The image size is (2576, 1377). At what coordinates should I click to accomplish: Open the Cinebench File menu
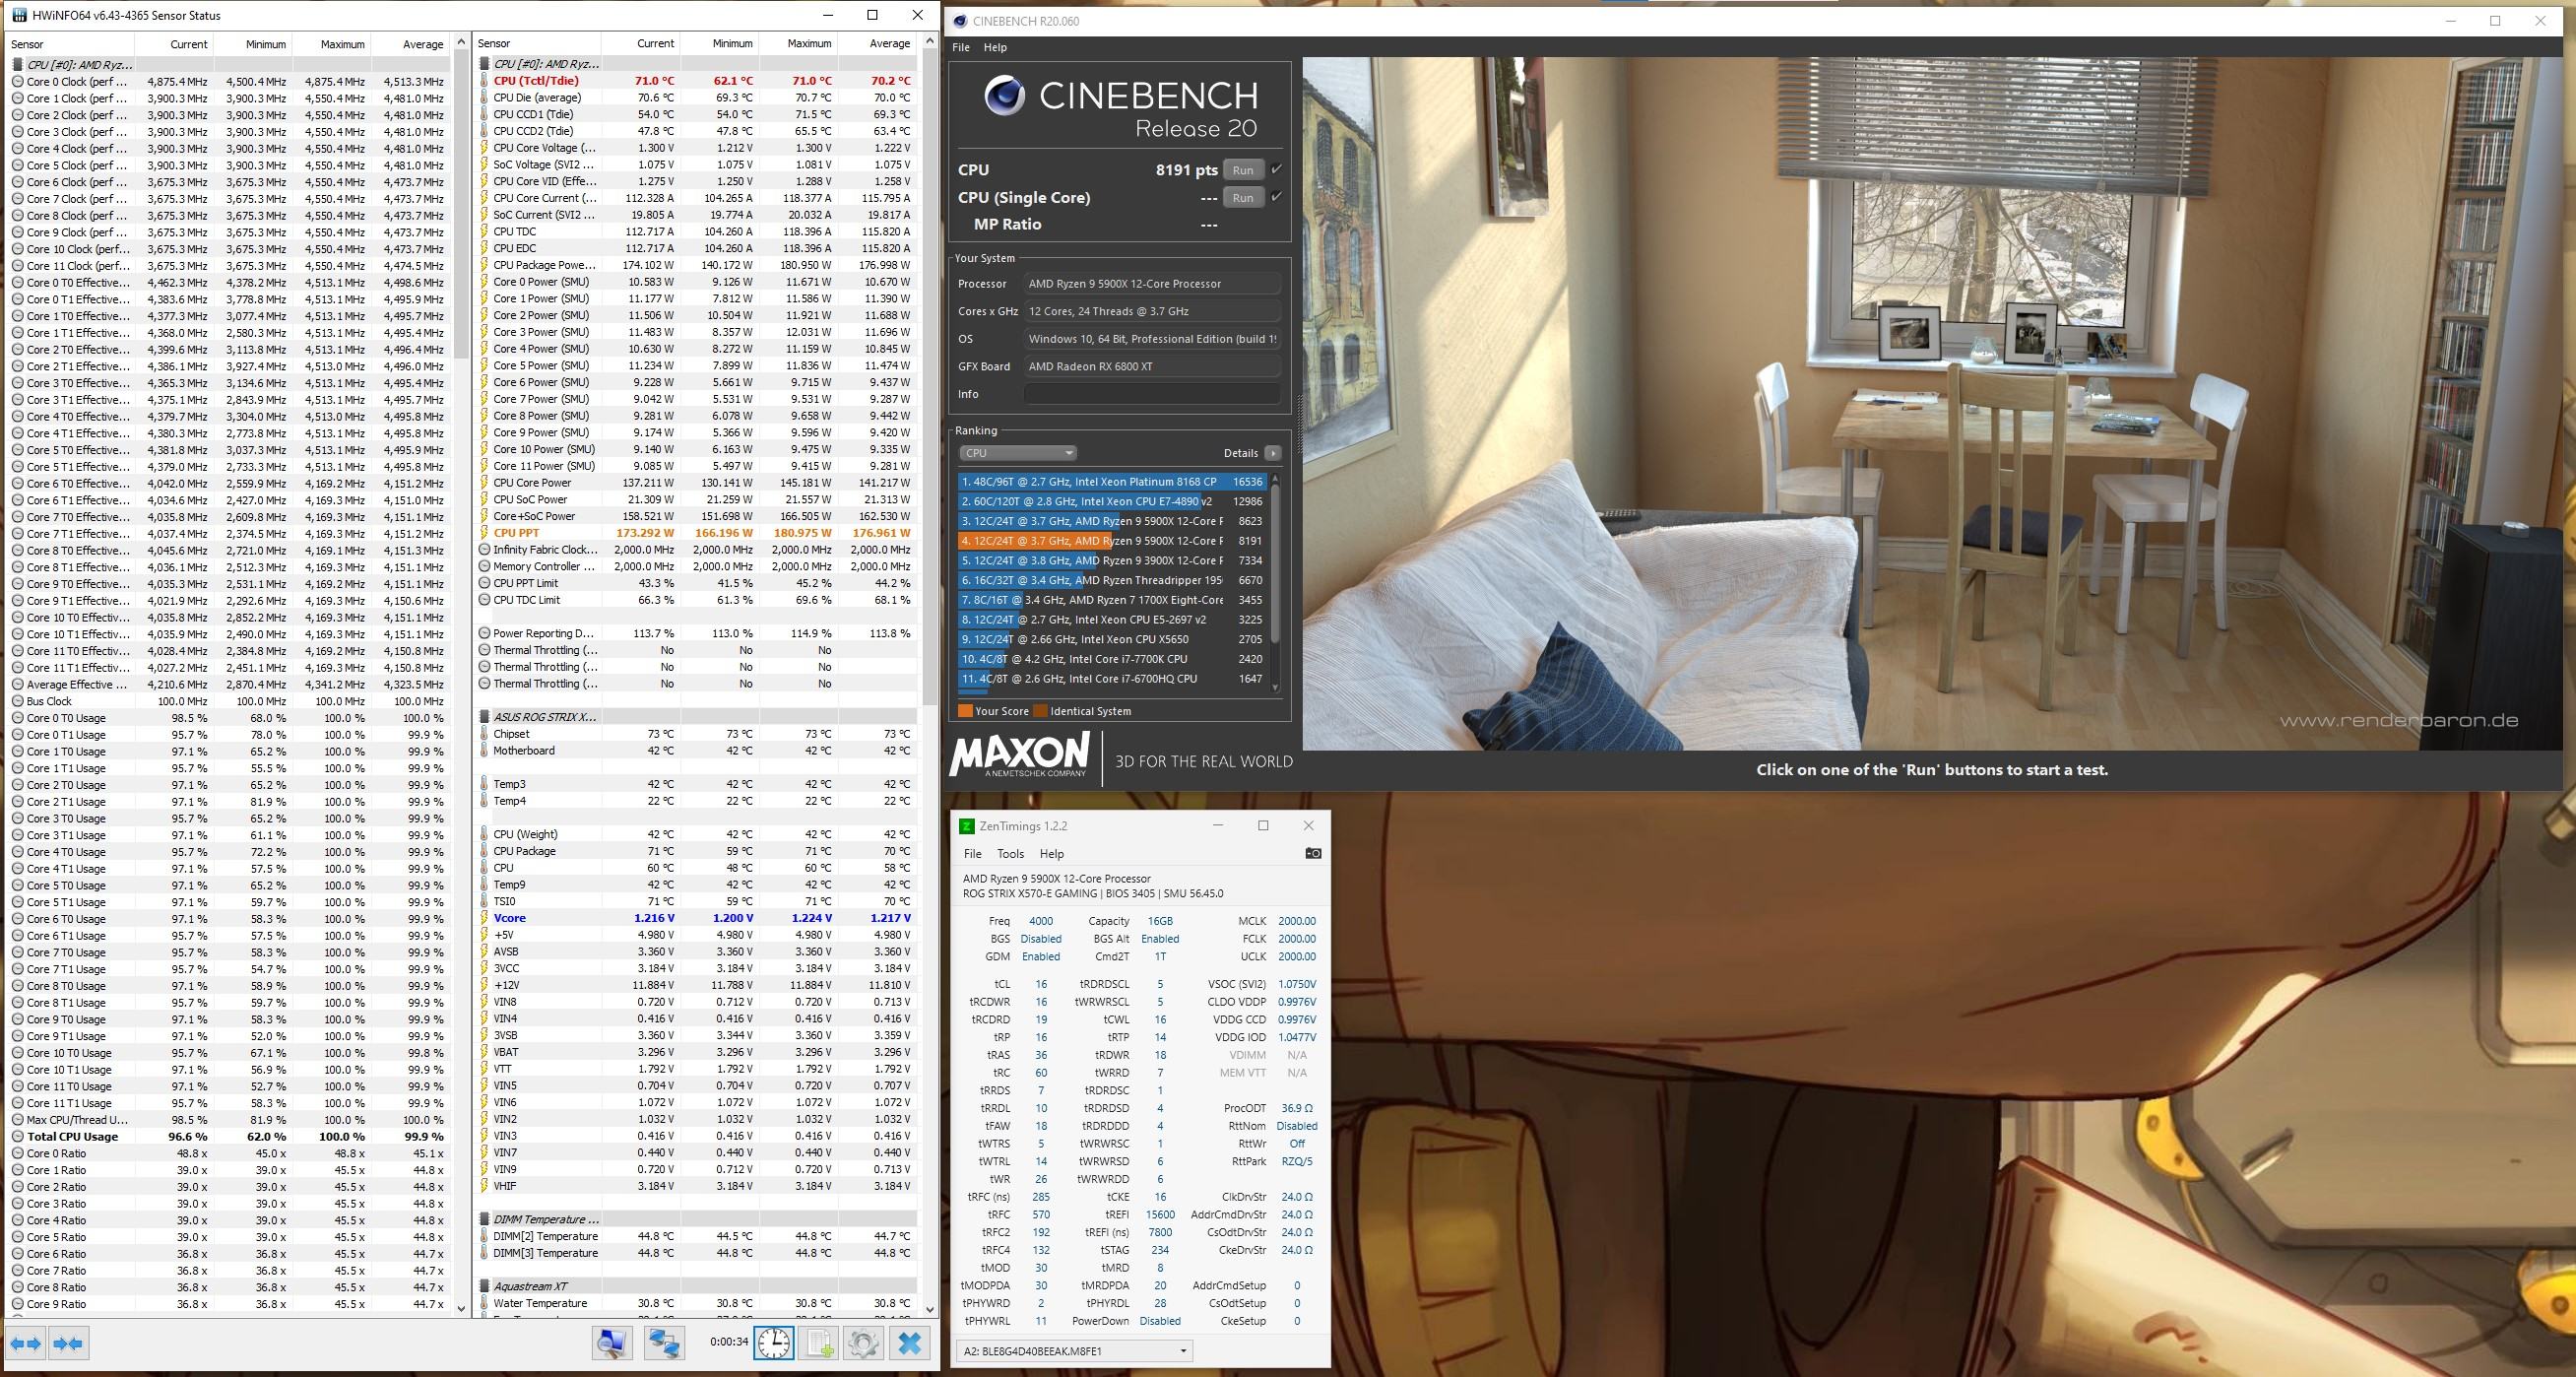(x=961, y=47)
